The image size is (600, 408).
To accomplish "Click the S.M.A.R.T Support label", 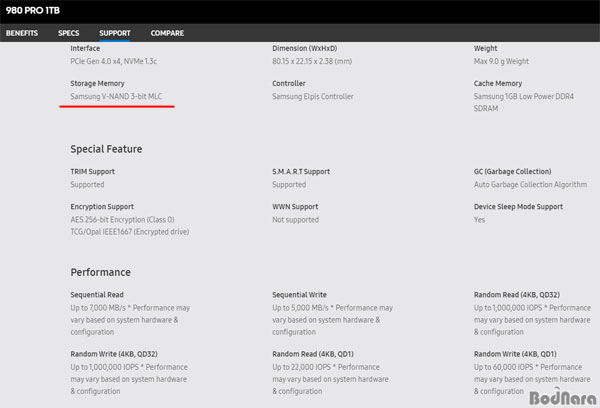I will pyautogui.click(x=301, y=171).
